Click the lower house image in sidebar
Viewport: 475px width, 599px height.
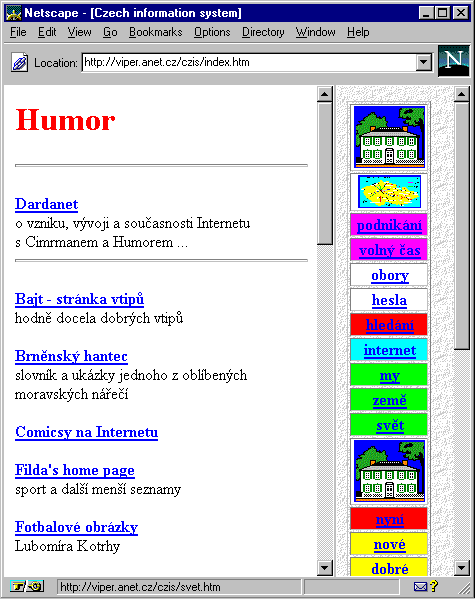pos(389,471)
